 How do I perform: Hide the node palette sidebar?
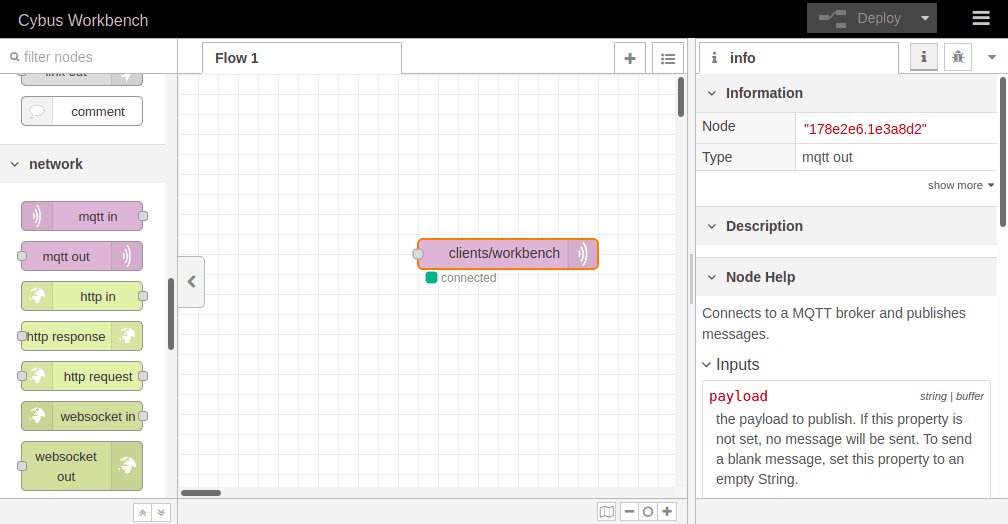click(191, 282)
